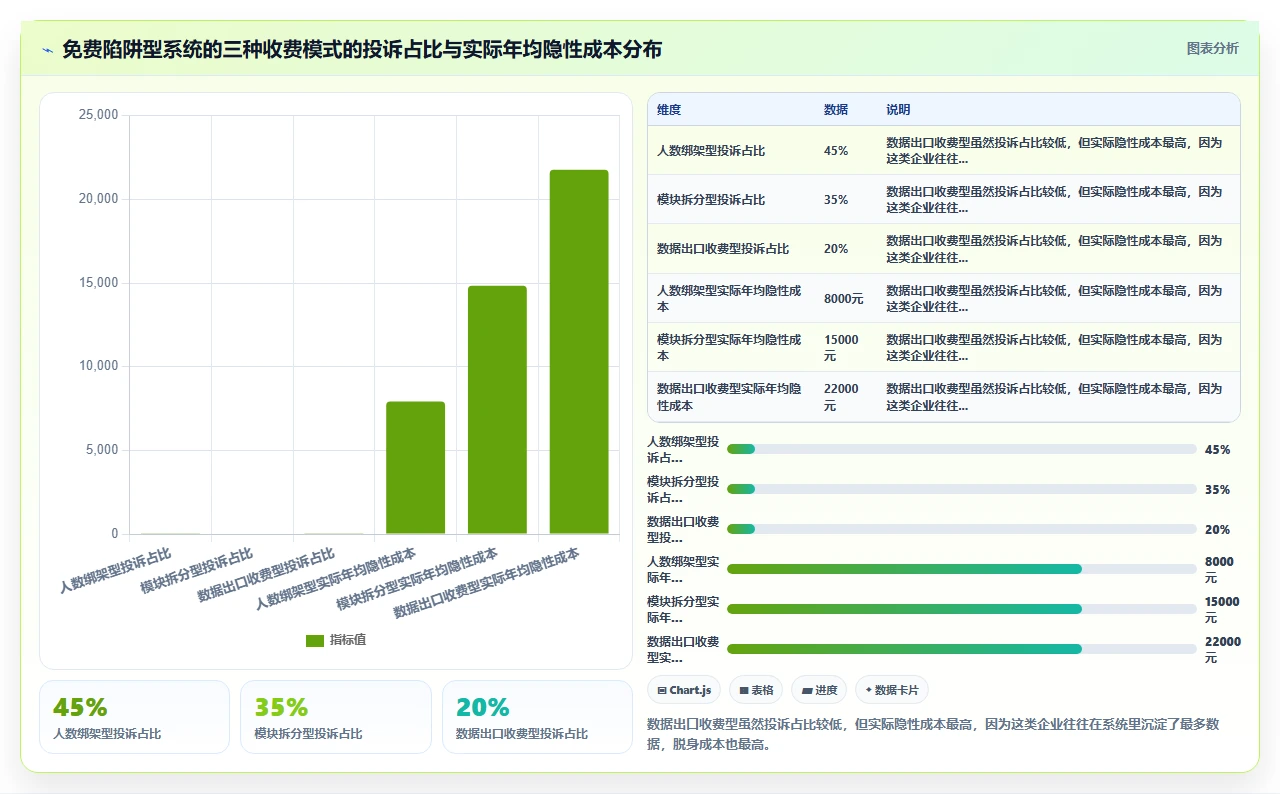Screen dimensions: 1280x794
Task: Click the Chart.js tag
Action: click(x=685, y=690)
